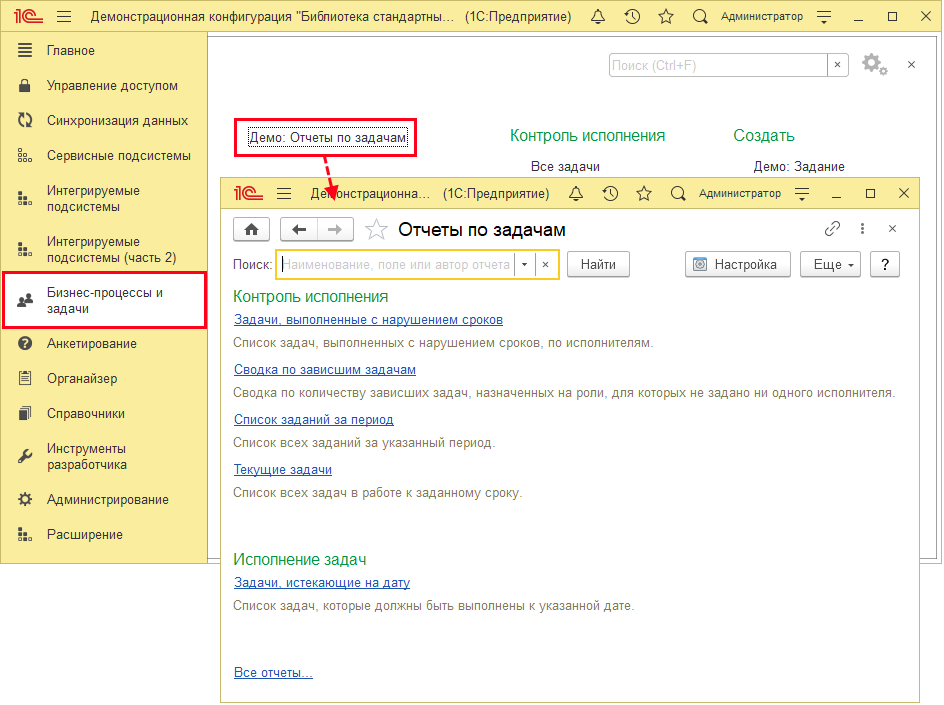Open help with the ? button
Screen dimensions: 944x705
(x=886, y=264)
